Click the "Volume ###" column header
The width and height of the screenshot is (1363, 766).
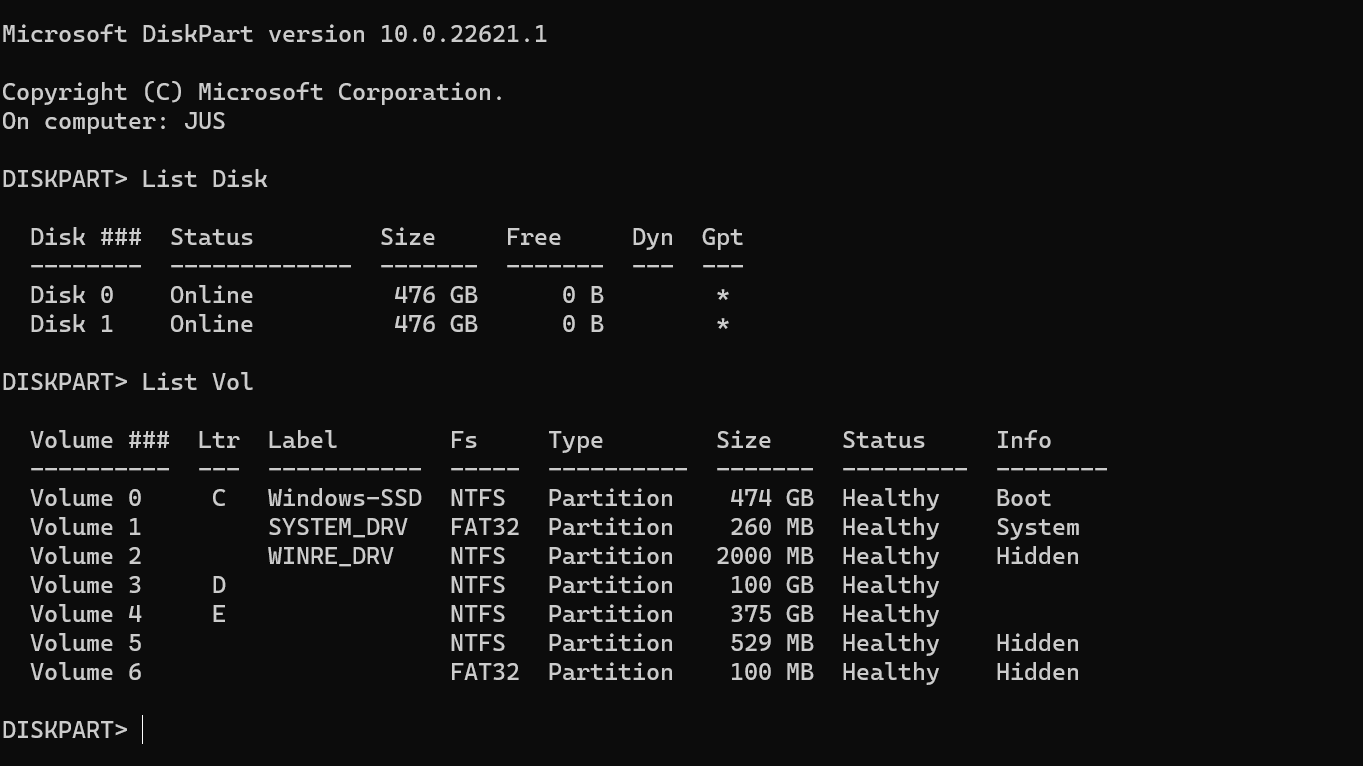pyautogui.click(x=99, y=440)
